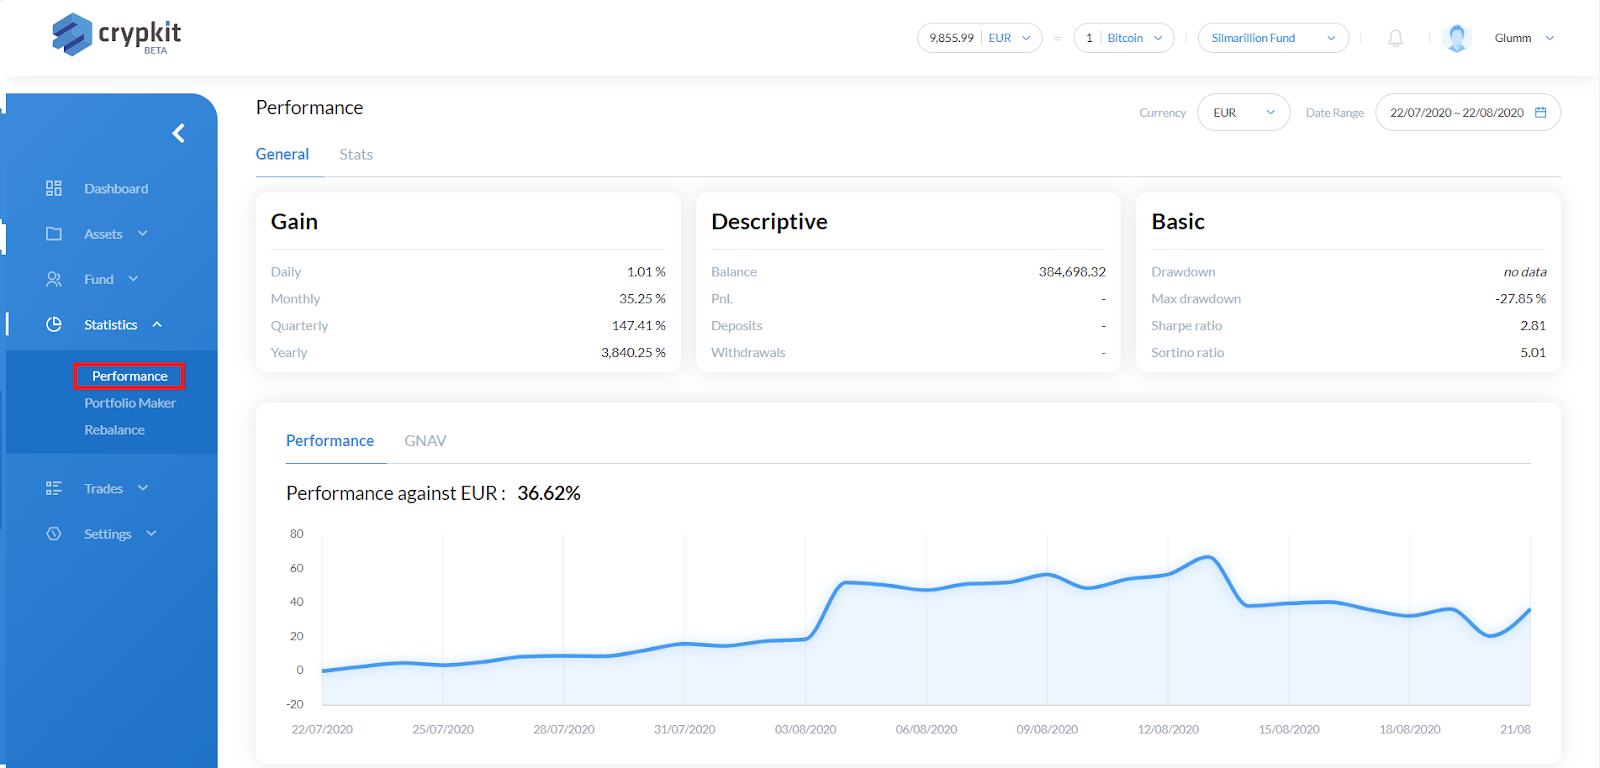Open the notifications bell
The height and width of the screenshot is (768, 1600).
click(1395, 38)
